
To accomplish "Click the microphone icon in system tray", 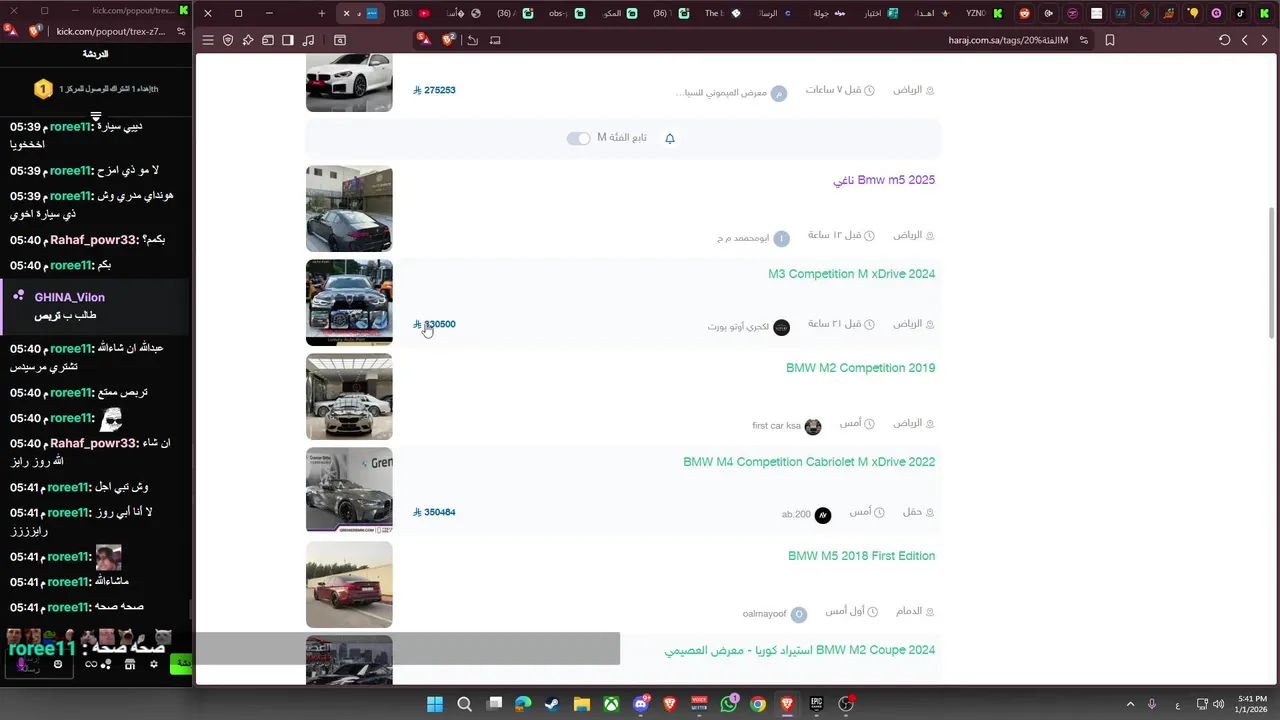I will 1152,704.
